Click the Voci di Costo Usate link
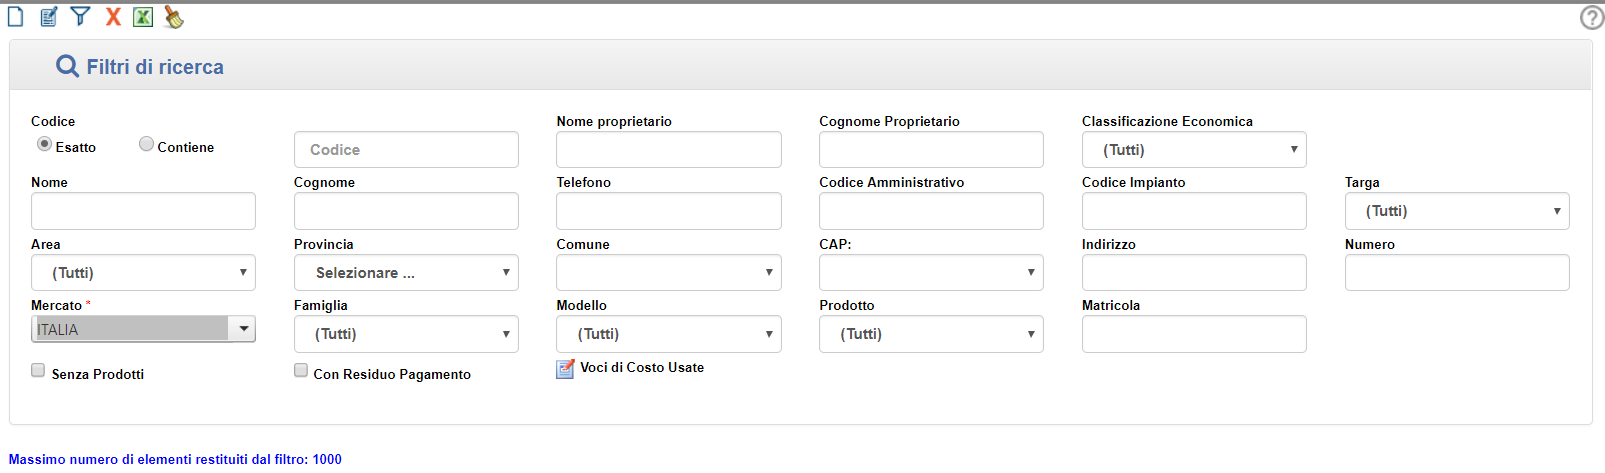The image size is (1605, 473). [x=642, y=368]
